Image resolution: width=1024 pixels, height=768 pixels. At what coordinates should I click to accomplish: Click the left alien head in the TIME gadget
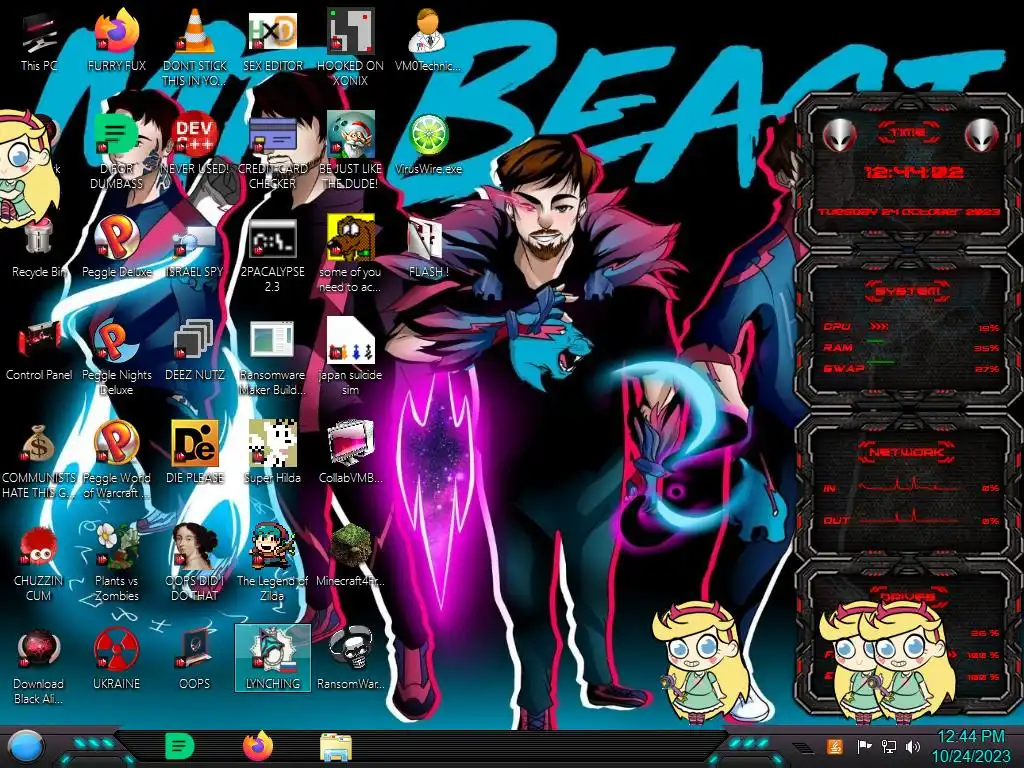tap(840, 136)
